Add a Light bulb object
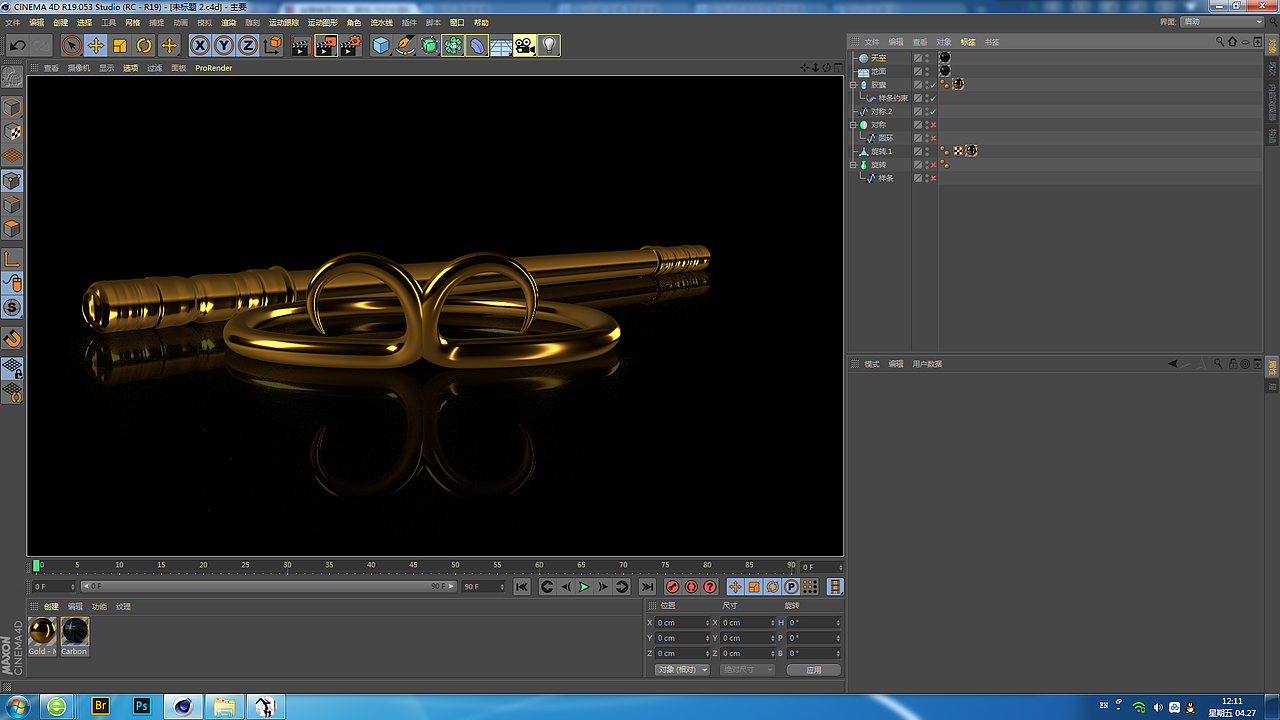Screen dimensions: 1280x720 (549, 45)
